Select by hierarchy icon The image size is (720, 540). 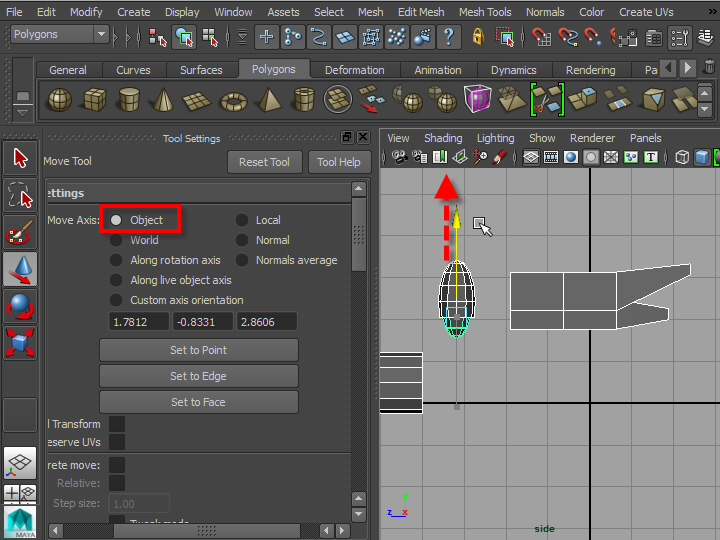[x=158, y=37]
